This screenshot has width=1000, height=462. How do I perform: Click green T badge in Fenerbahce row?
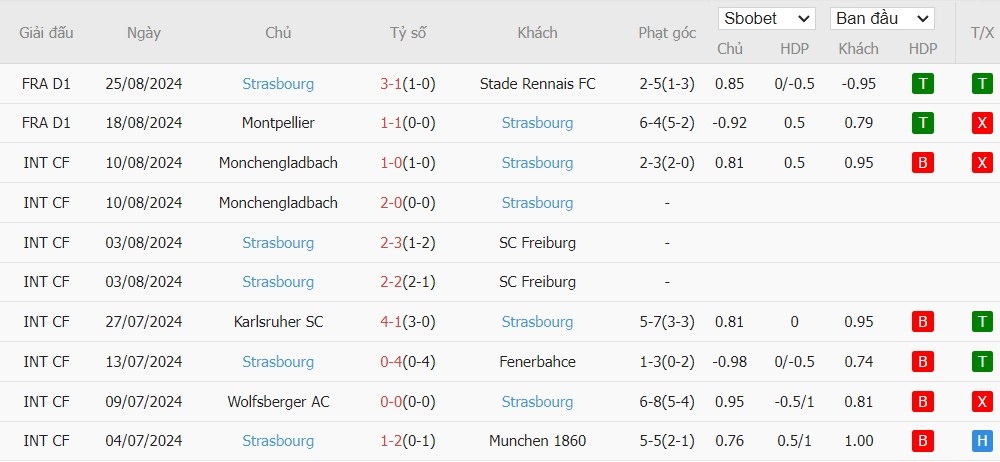pos(982,362)
